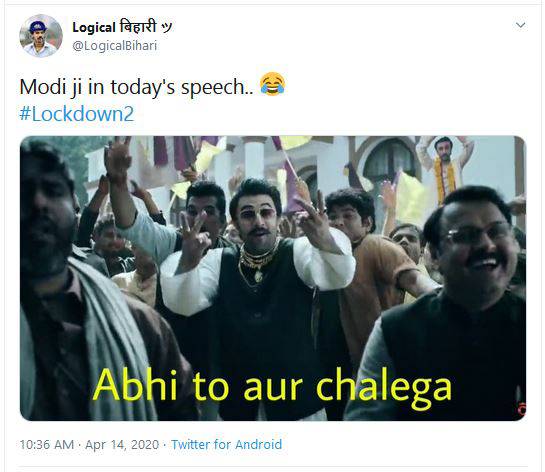Click the word 'Logical' in the name

94,28
